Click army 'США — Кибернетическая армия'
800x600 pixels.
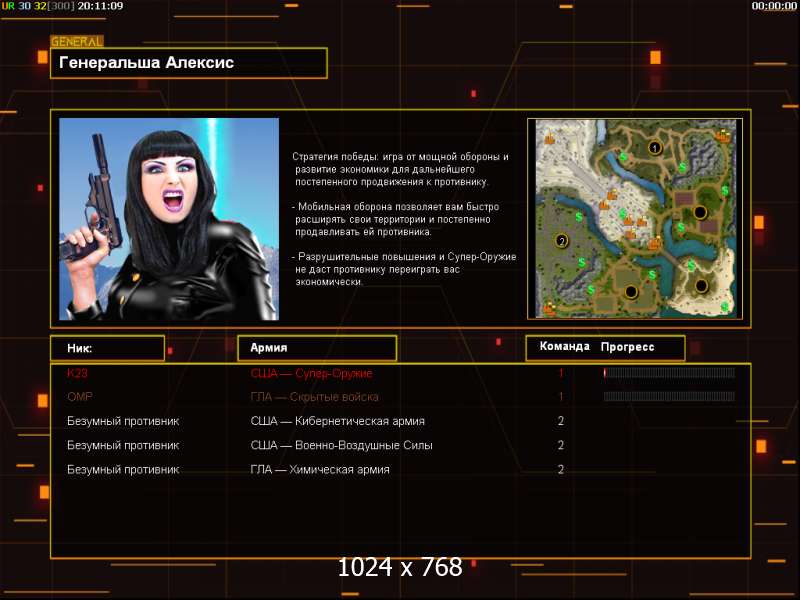click(x=337, y=421)
